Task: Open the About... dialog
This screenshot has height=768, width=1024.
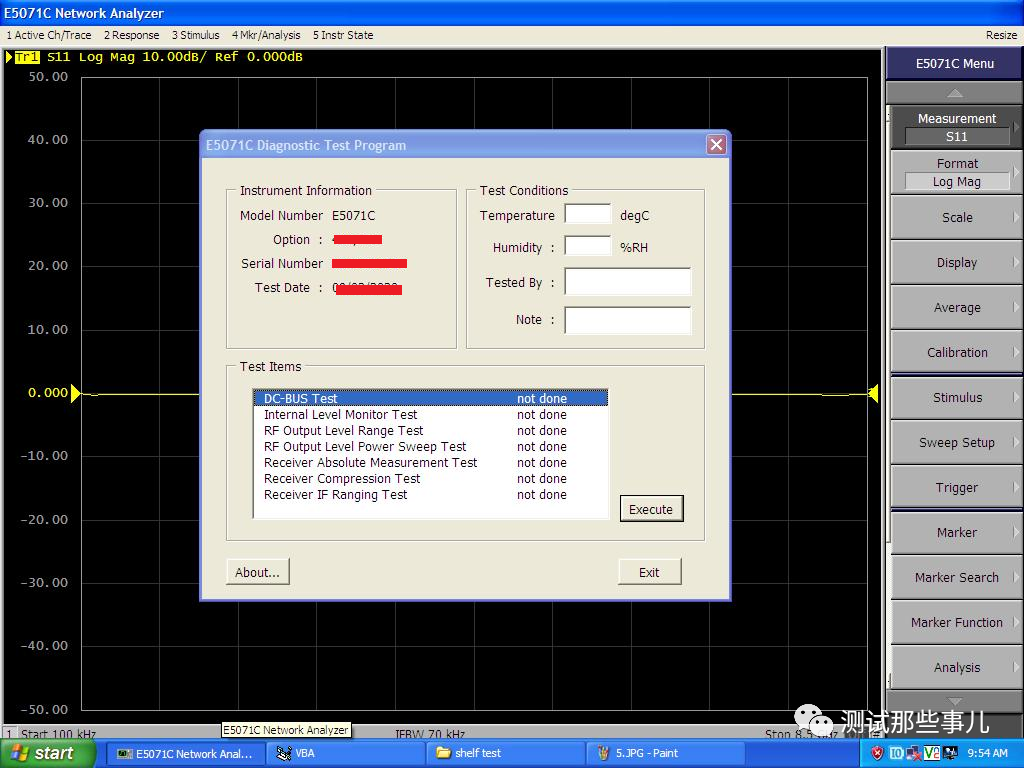Action: coord(257,572)
